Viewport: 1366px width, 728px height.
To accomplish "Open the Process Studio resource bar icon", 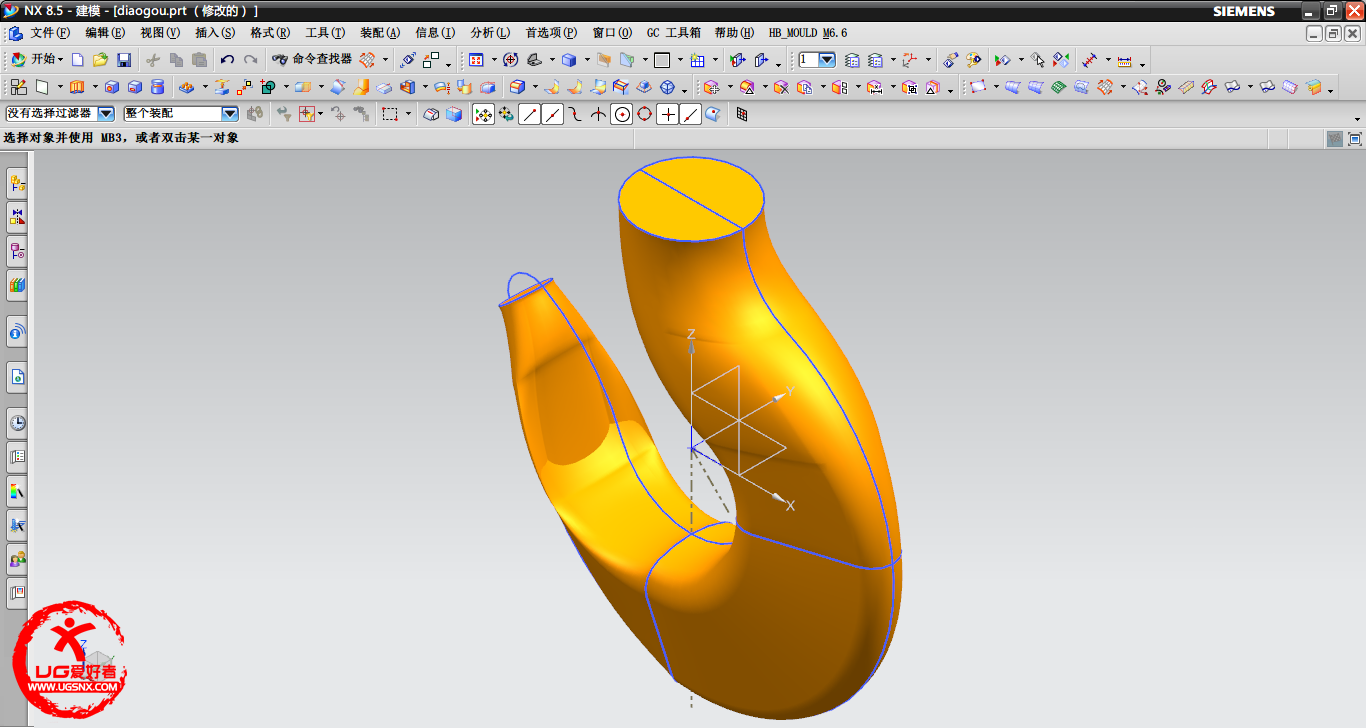I will click(17, 491).
